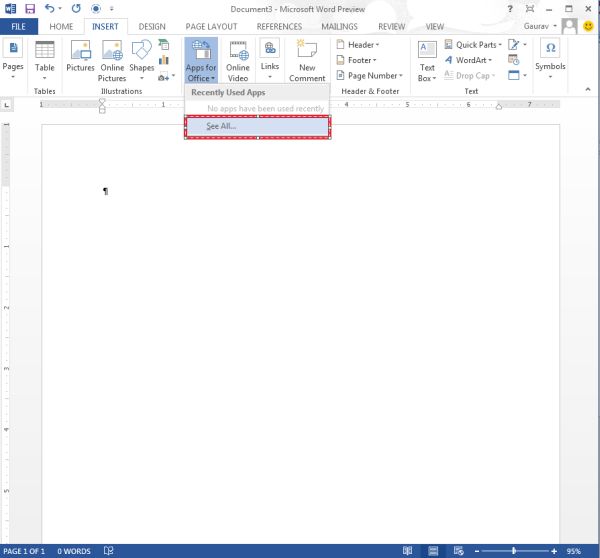
Task: Open the proofing errors status icon
Action: [x=108, y=551]
